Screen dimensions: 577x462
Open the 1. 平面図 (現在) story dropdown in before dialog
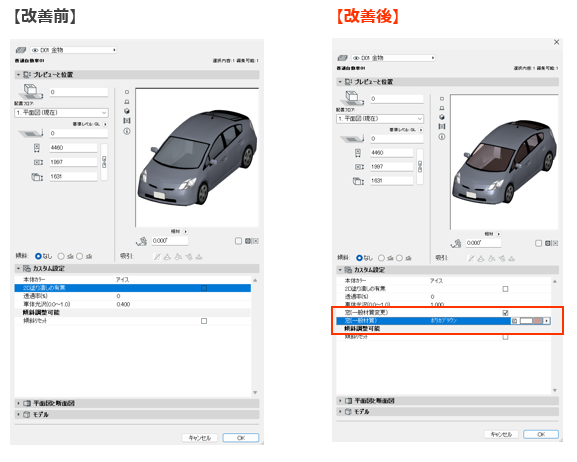point(61,113)
